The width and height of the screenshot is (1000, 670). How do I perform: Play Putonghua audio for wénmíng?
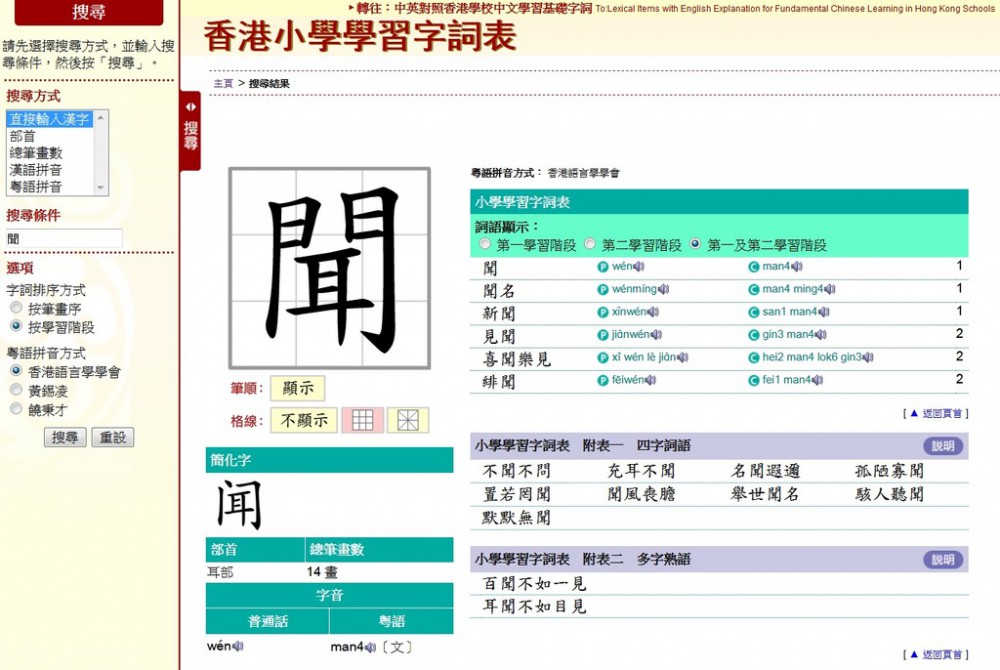pos(663,290)
